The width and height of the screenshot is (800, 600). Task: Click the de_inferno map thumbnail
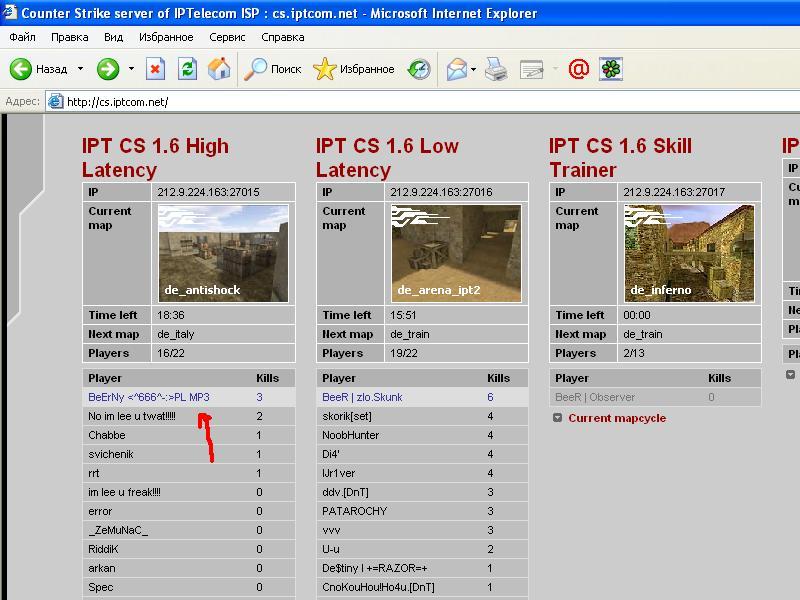pyautogui.click(x=689, y=254)
